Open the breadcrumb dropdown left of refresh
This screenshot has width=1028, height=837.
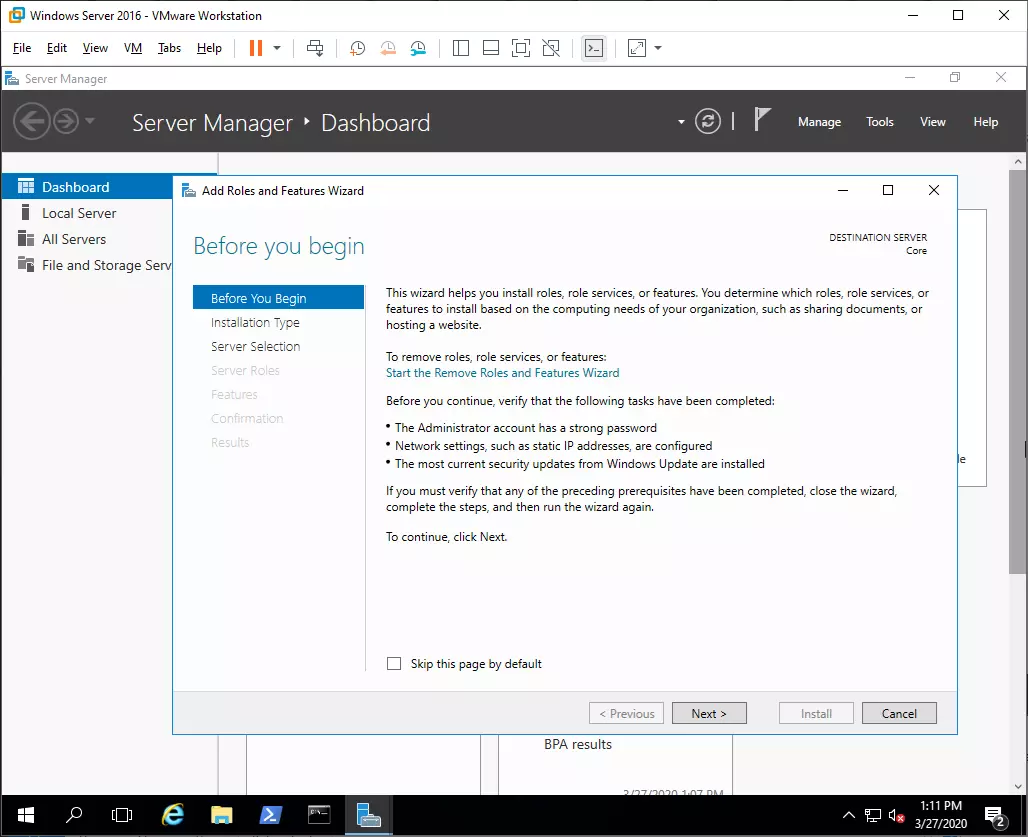point(681,122)
